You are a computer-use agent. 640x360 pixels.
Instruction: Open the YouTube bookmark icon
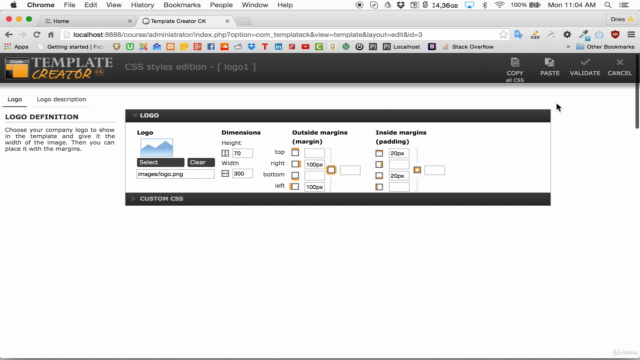click(305, 47)
